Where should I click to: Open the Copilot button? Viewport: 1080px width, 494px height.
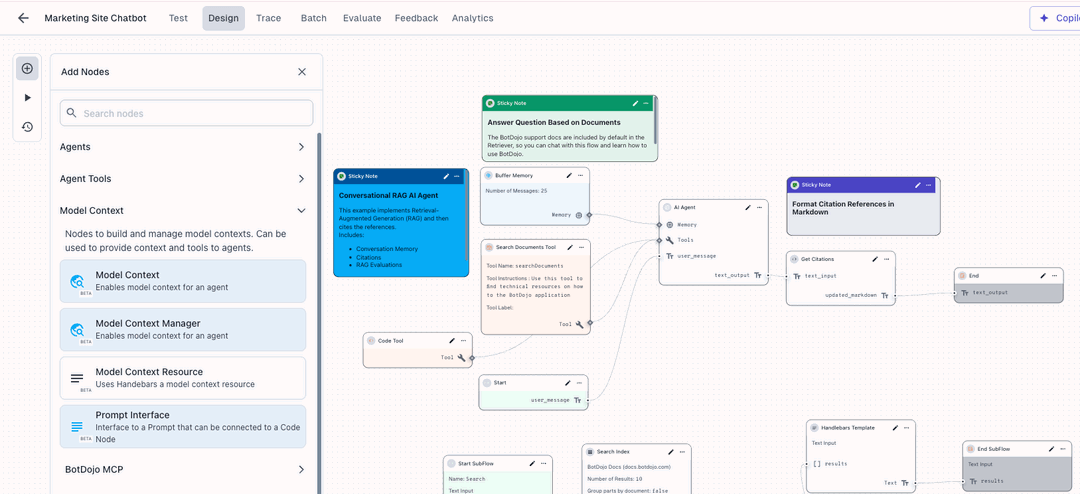coord(1055,19)
